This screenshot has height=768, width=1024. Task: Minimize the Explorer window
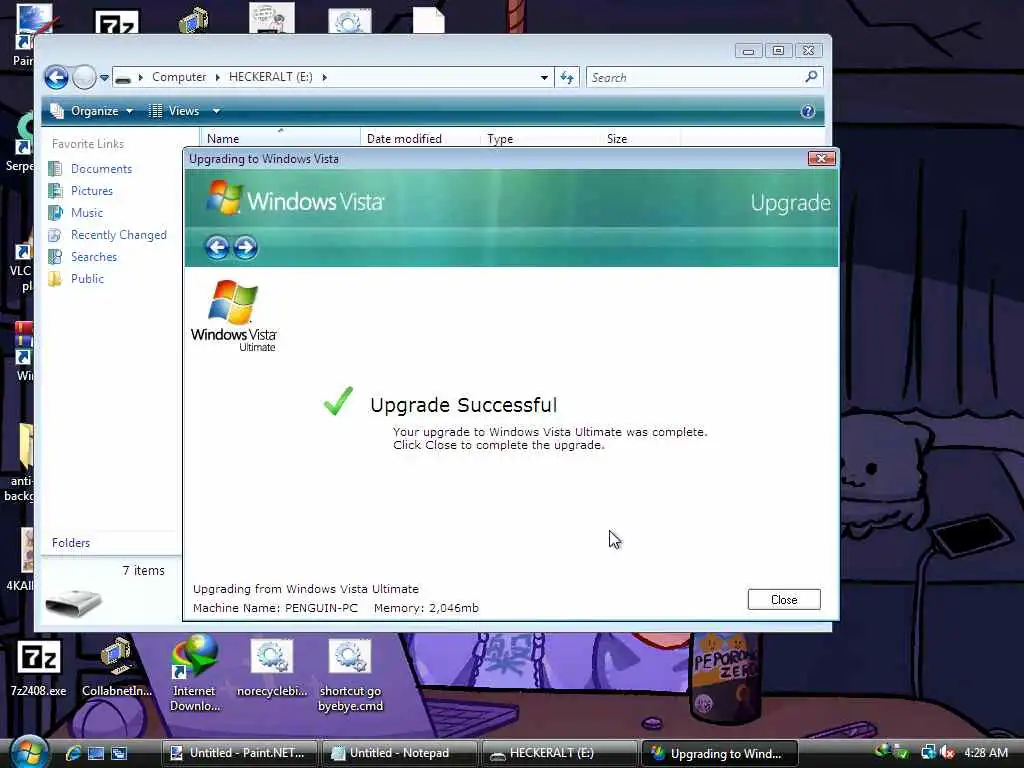coord(748,51)
